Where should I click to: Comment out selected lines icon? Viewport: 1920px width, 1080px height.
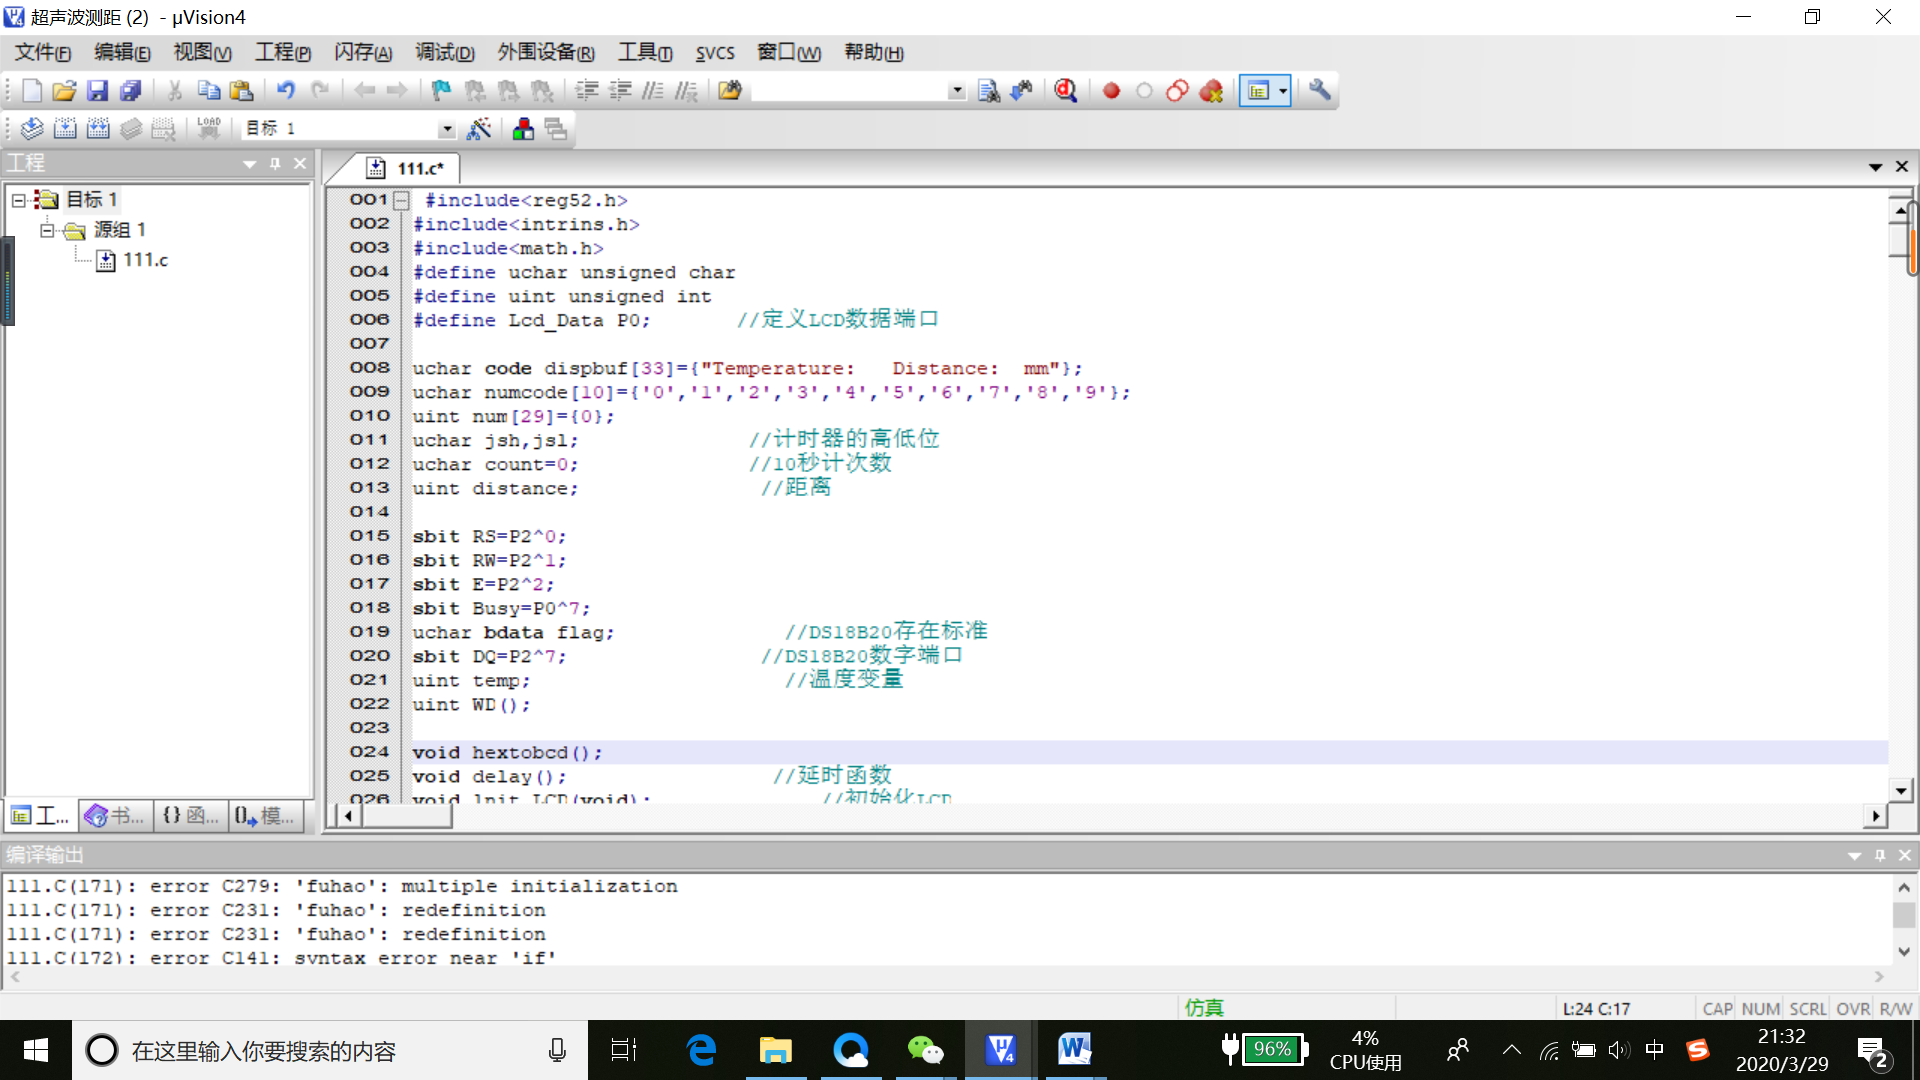click(x=653, y=91)
